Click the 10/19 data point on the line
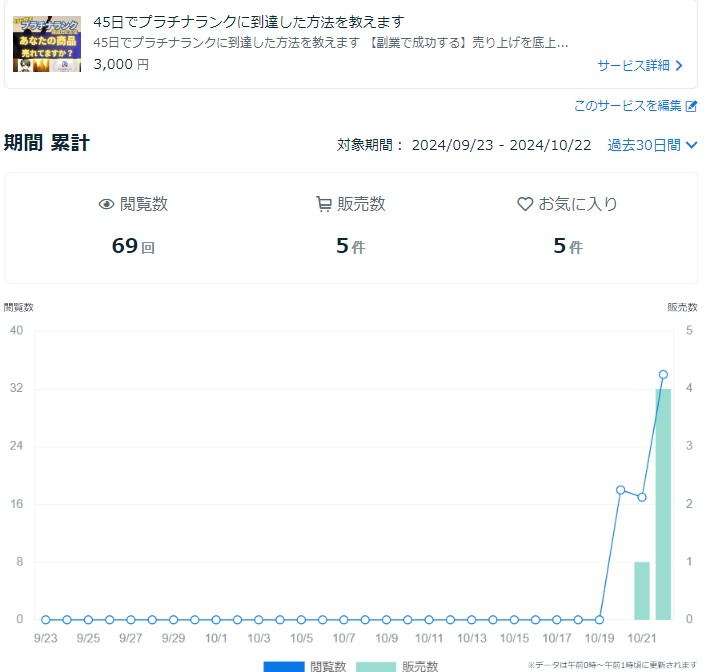The height and width of the screenshot is (672, 717). point(599,619)
